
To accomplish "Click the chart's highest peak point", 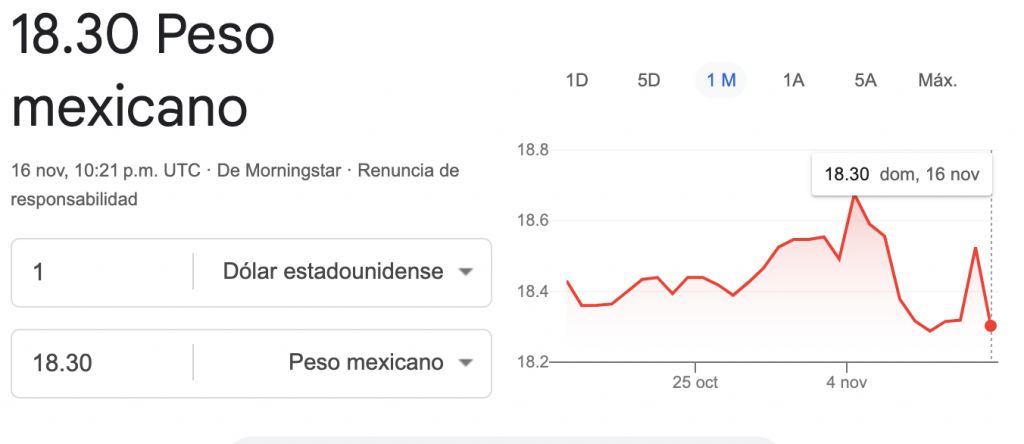I will click(x=854, y=195).
